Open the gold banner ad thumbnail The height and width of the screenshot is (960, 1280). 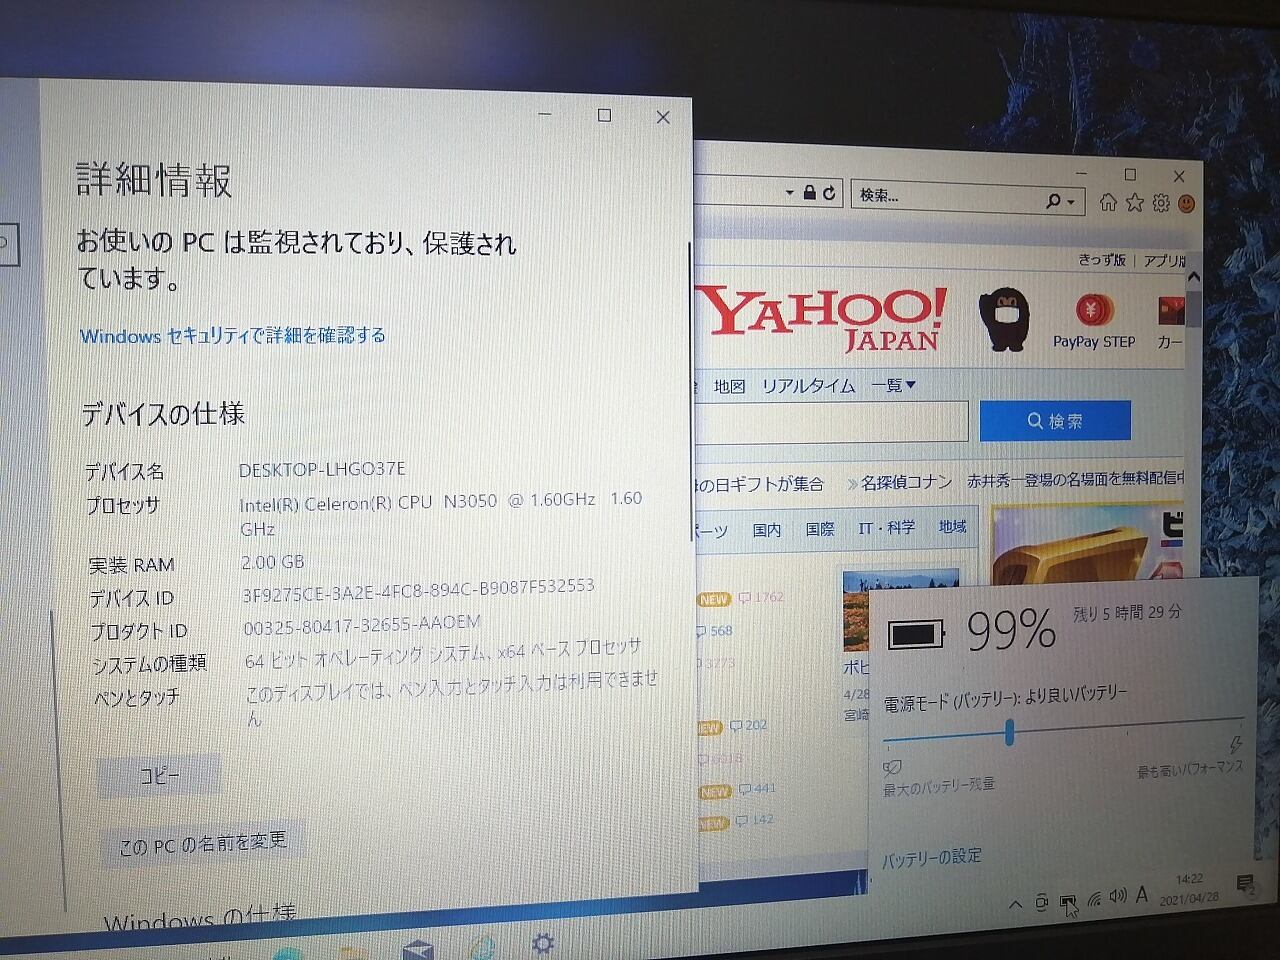click(x=1088, y=545)
